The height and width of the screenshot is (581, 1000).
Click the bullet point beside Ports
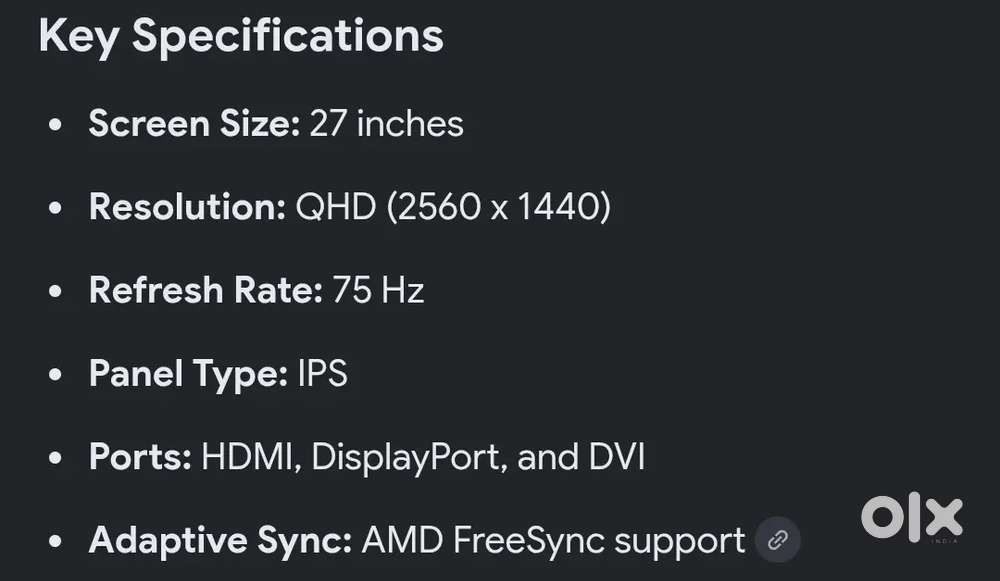coord(55,457)
